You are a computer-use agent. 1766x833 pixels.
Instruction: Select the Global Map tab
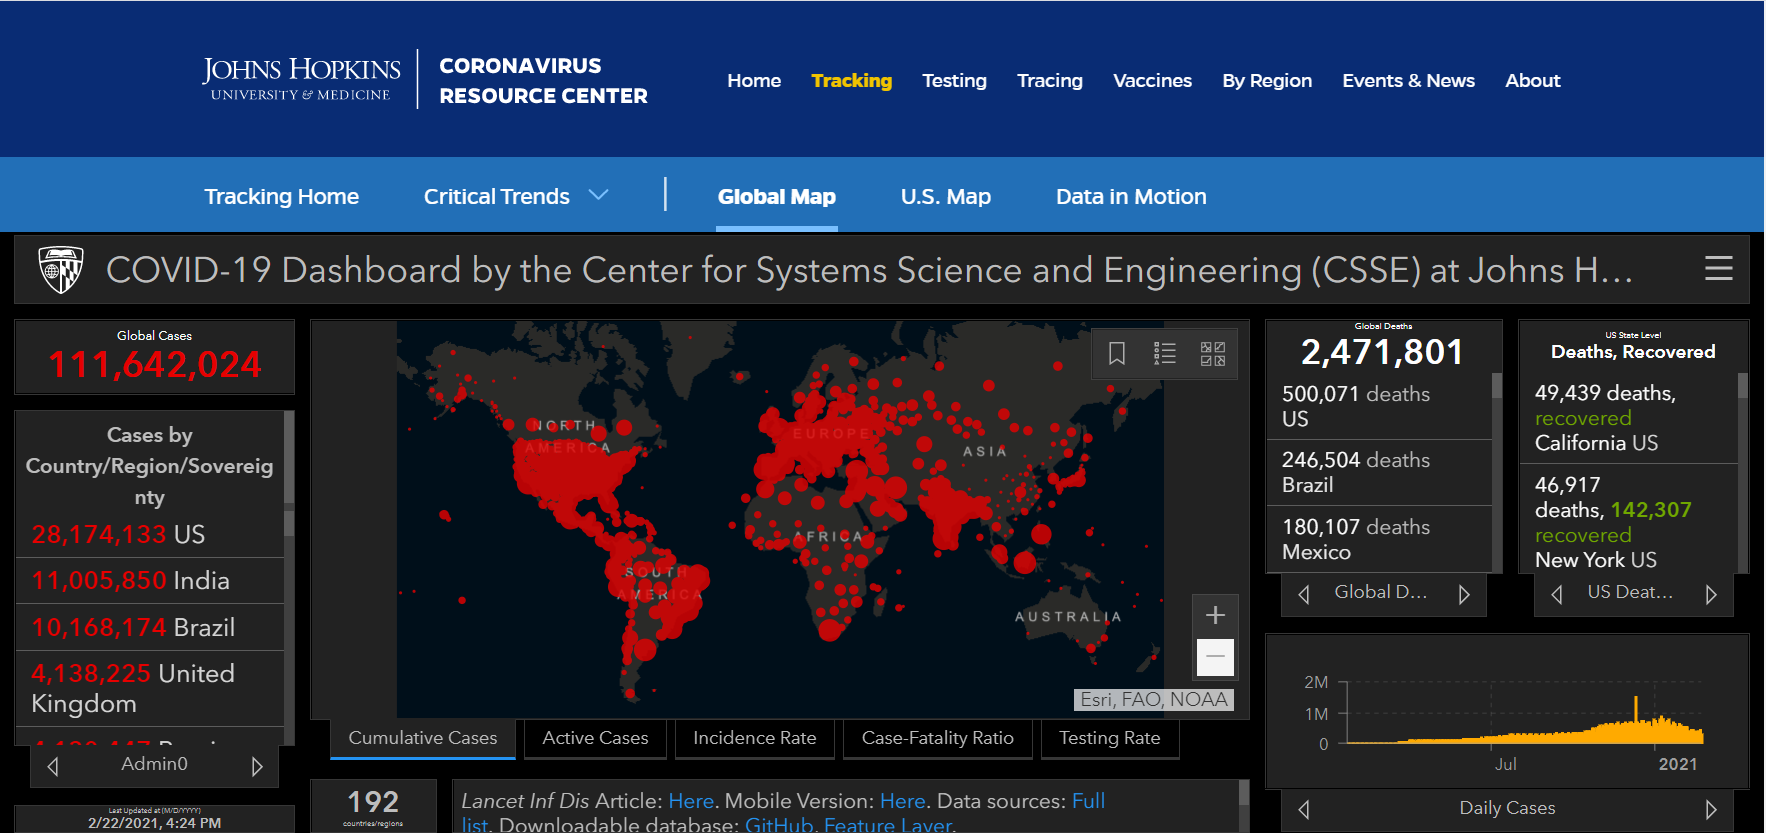(x=777, y=197)
